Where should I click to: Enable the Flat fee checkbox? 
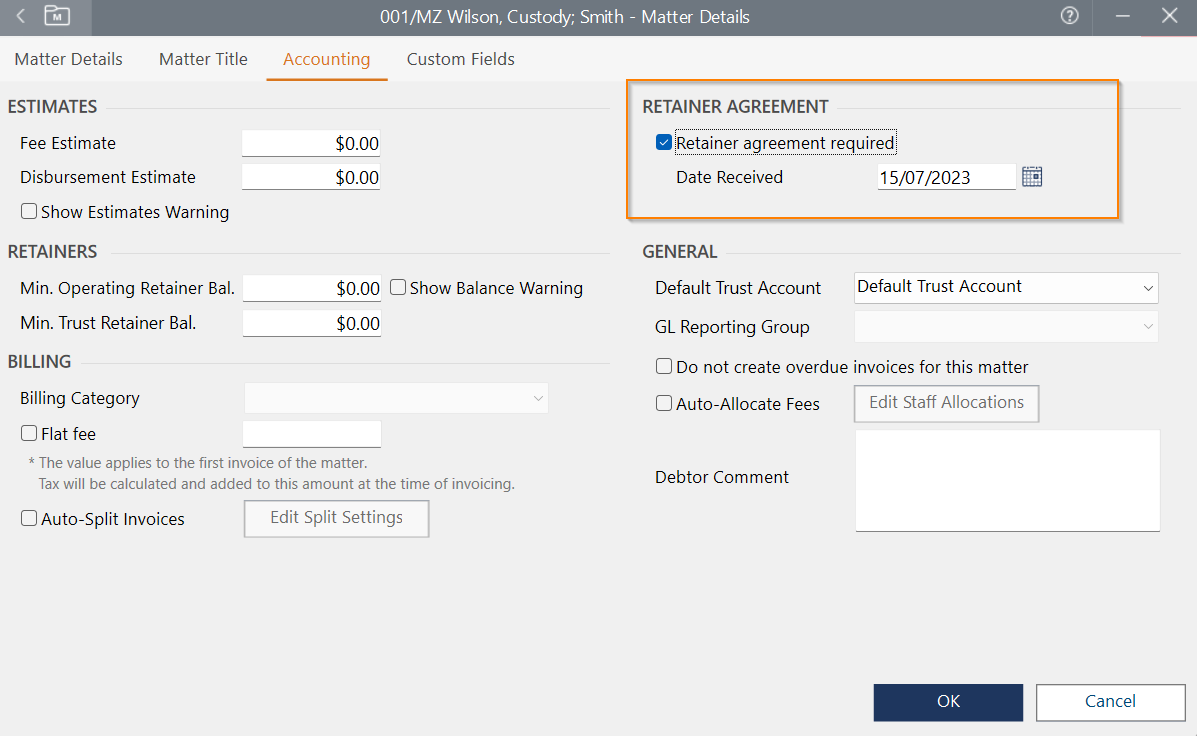click(x=29, y=434)
